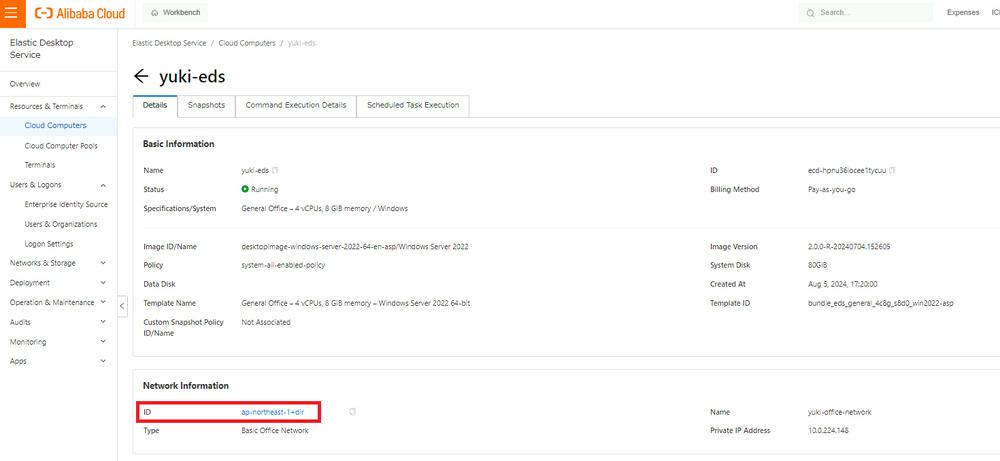Click the Basic Office Network type value
Screen dimensions: 1000x461
point(275,431)
